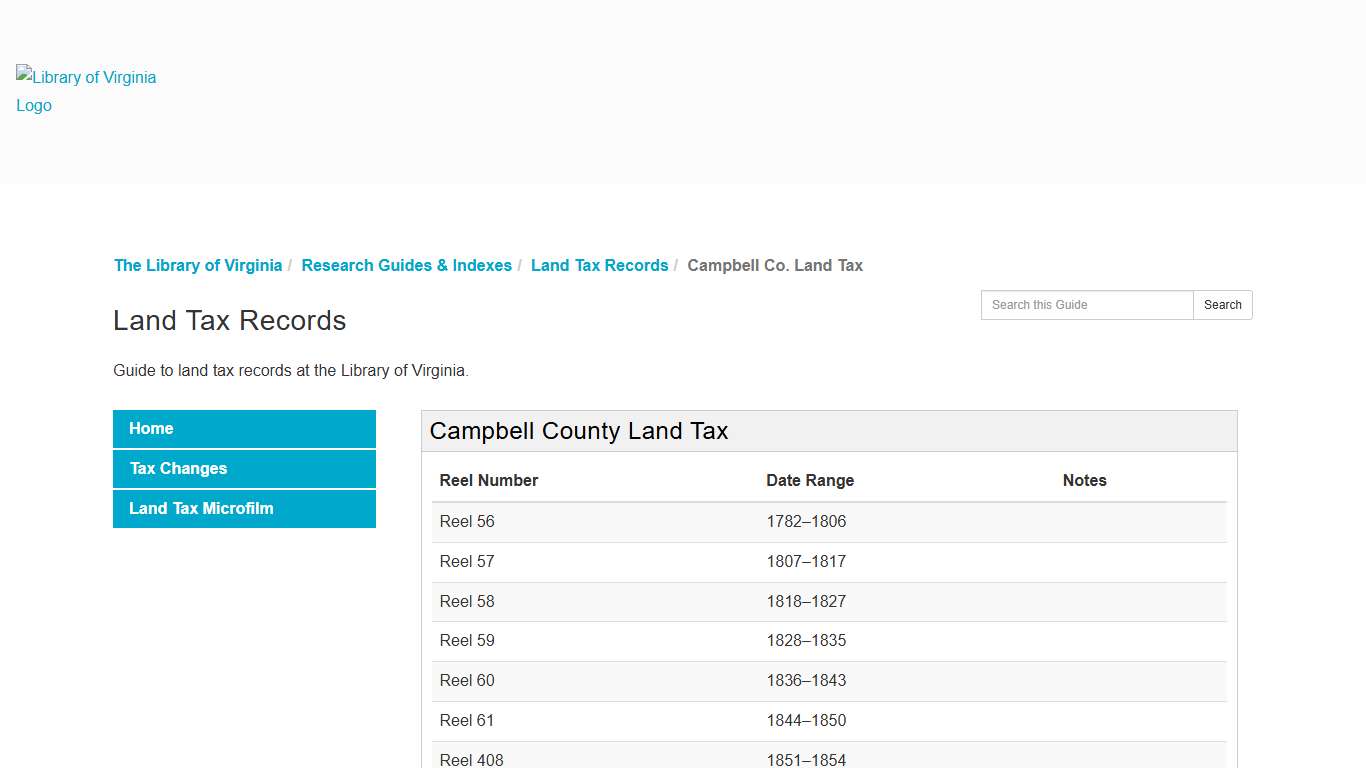1366x768 pixels.
Task: Open The Library of Virginia breadcrumb link
Action: point(197,265)
